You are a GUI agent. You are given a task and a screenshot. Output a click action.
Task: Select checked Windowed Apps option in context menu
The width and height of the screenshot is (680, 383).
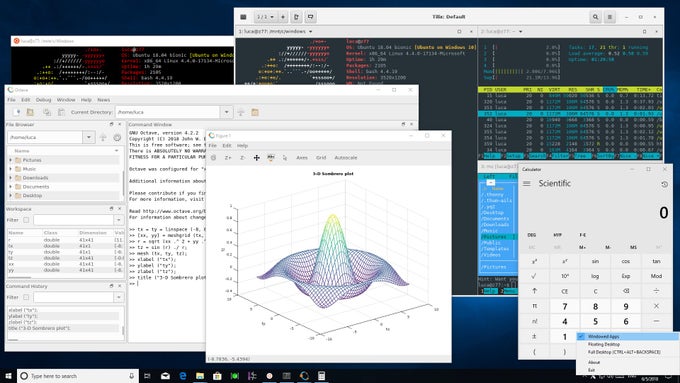click(x=627, y=337)
